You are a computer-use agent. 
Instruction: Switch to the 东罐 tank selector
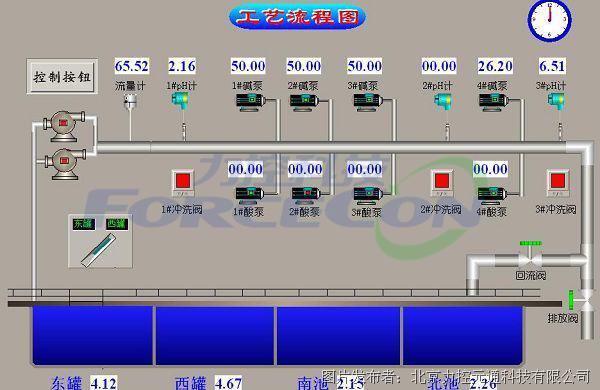pos(83,224)
